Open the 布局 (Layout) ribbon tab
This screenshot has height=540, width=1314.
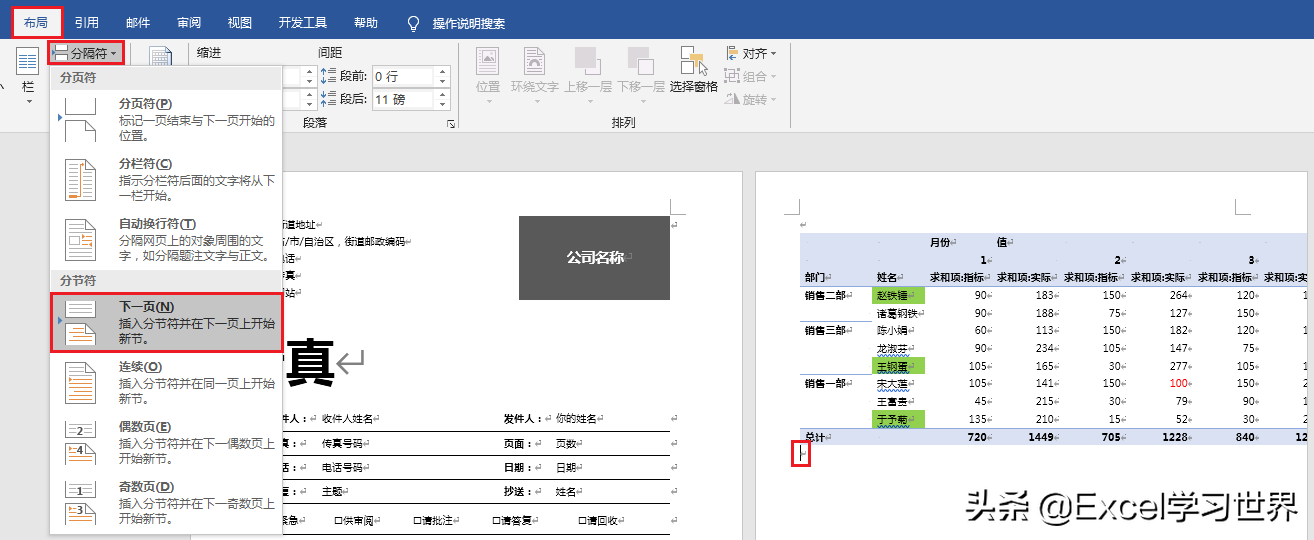pyautogui.click(x=36, y=22)
